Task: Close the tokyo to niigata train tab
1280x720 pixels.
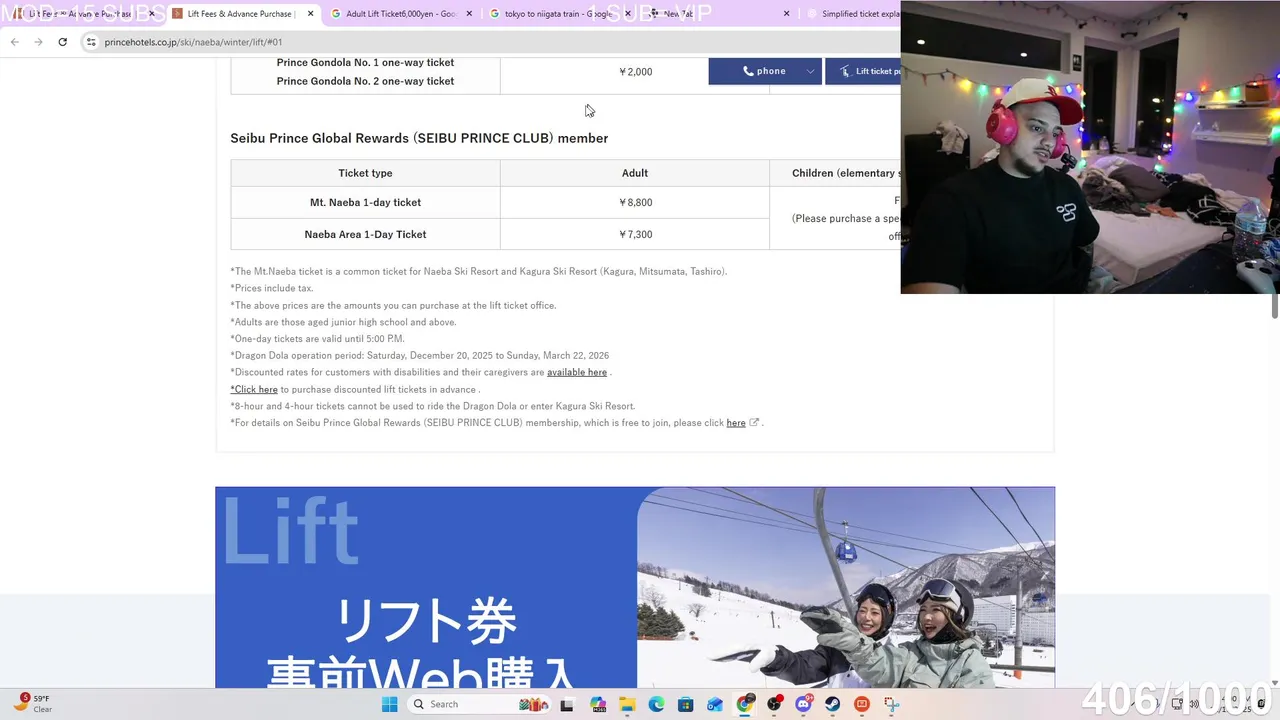Action: click(628, 14)
